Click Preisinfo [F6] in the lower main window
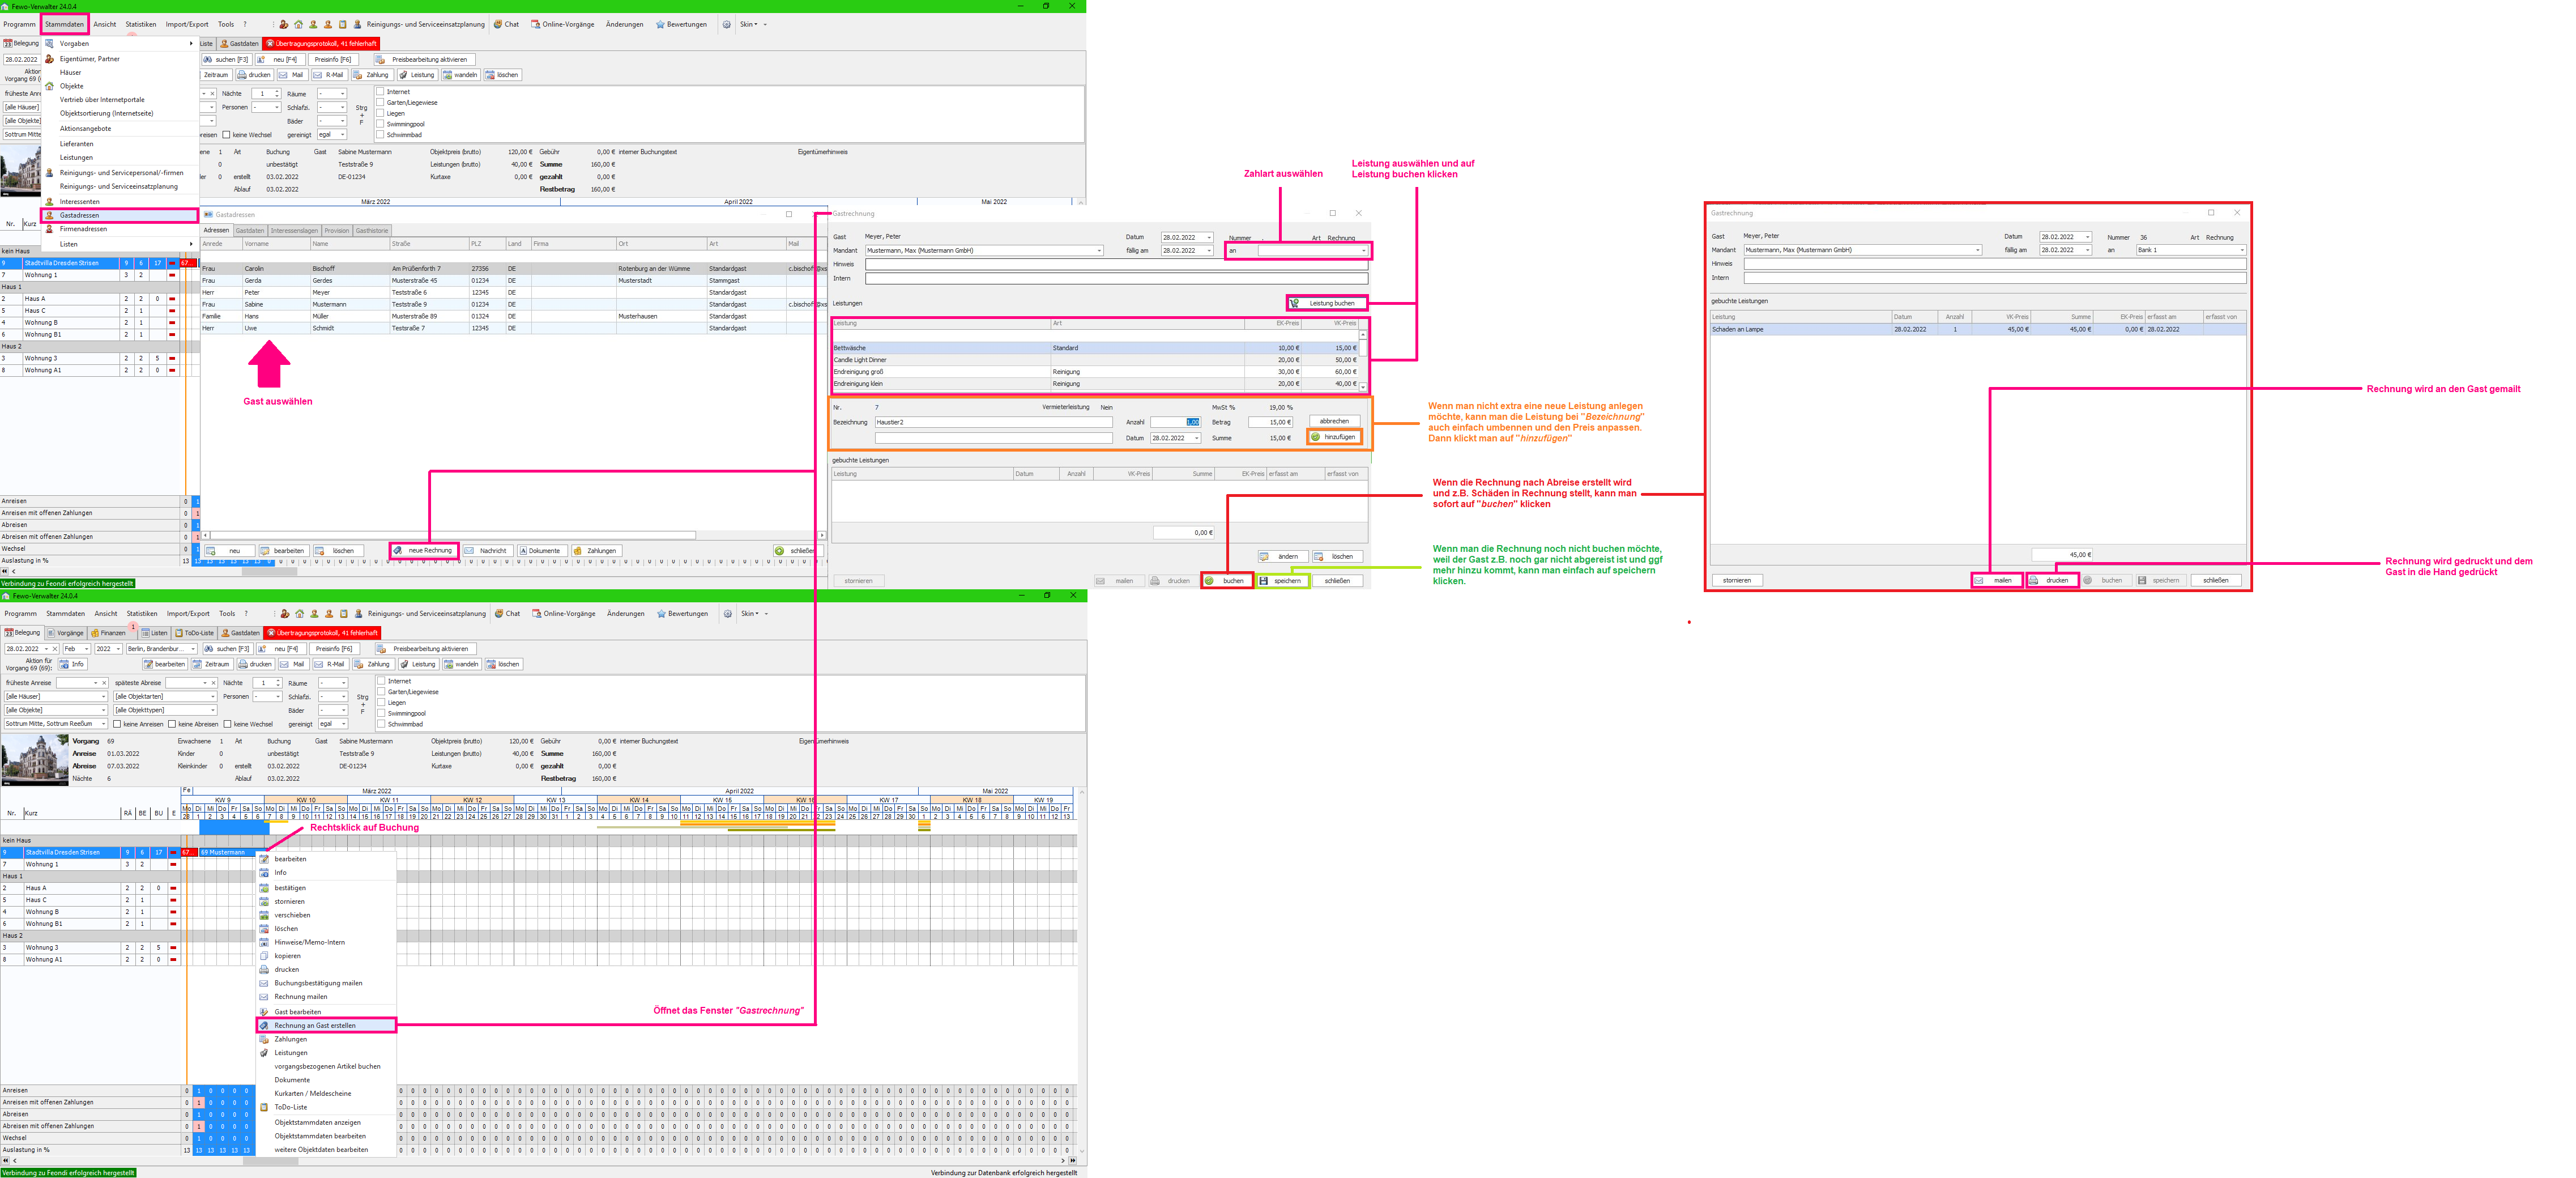2576x1178 pixels. point(334,649)
